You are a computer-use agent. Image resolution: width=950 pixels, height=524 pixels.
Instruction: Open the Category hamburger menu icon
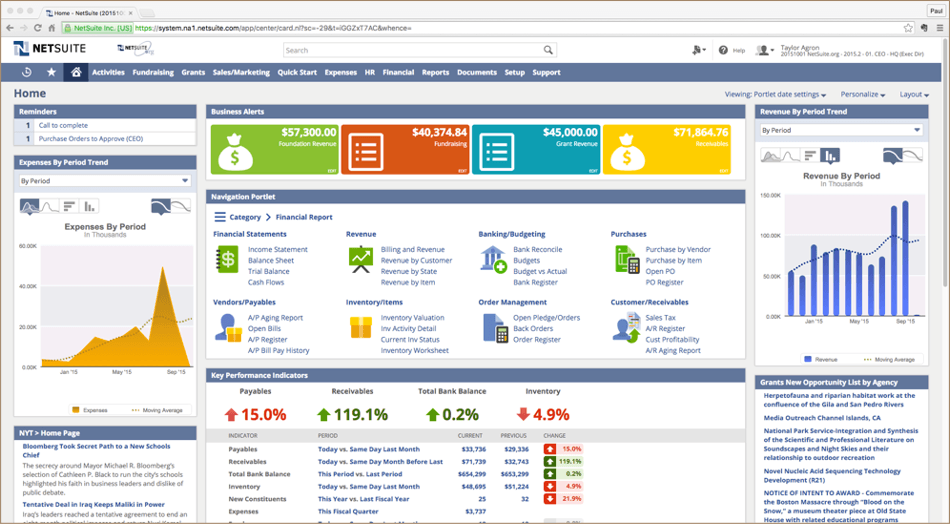click(219, 217)
